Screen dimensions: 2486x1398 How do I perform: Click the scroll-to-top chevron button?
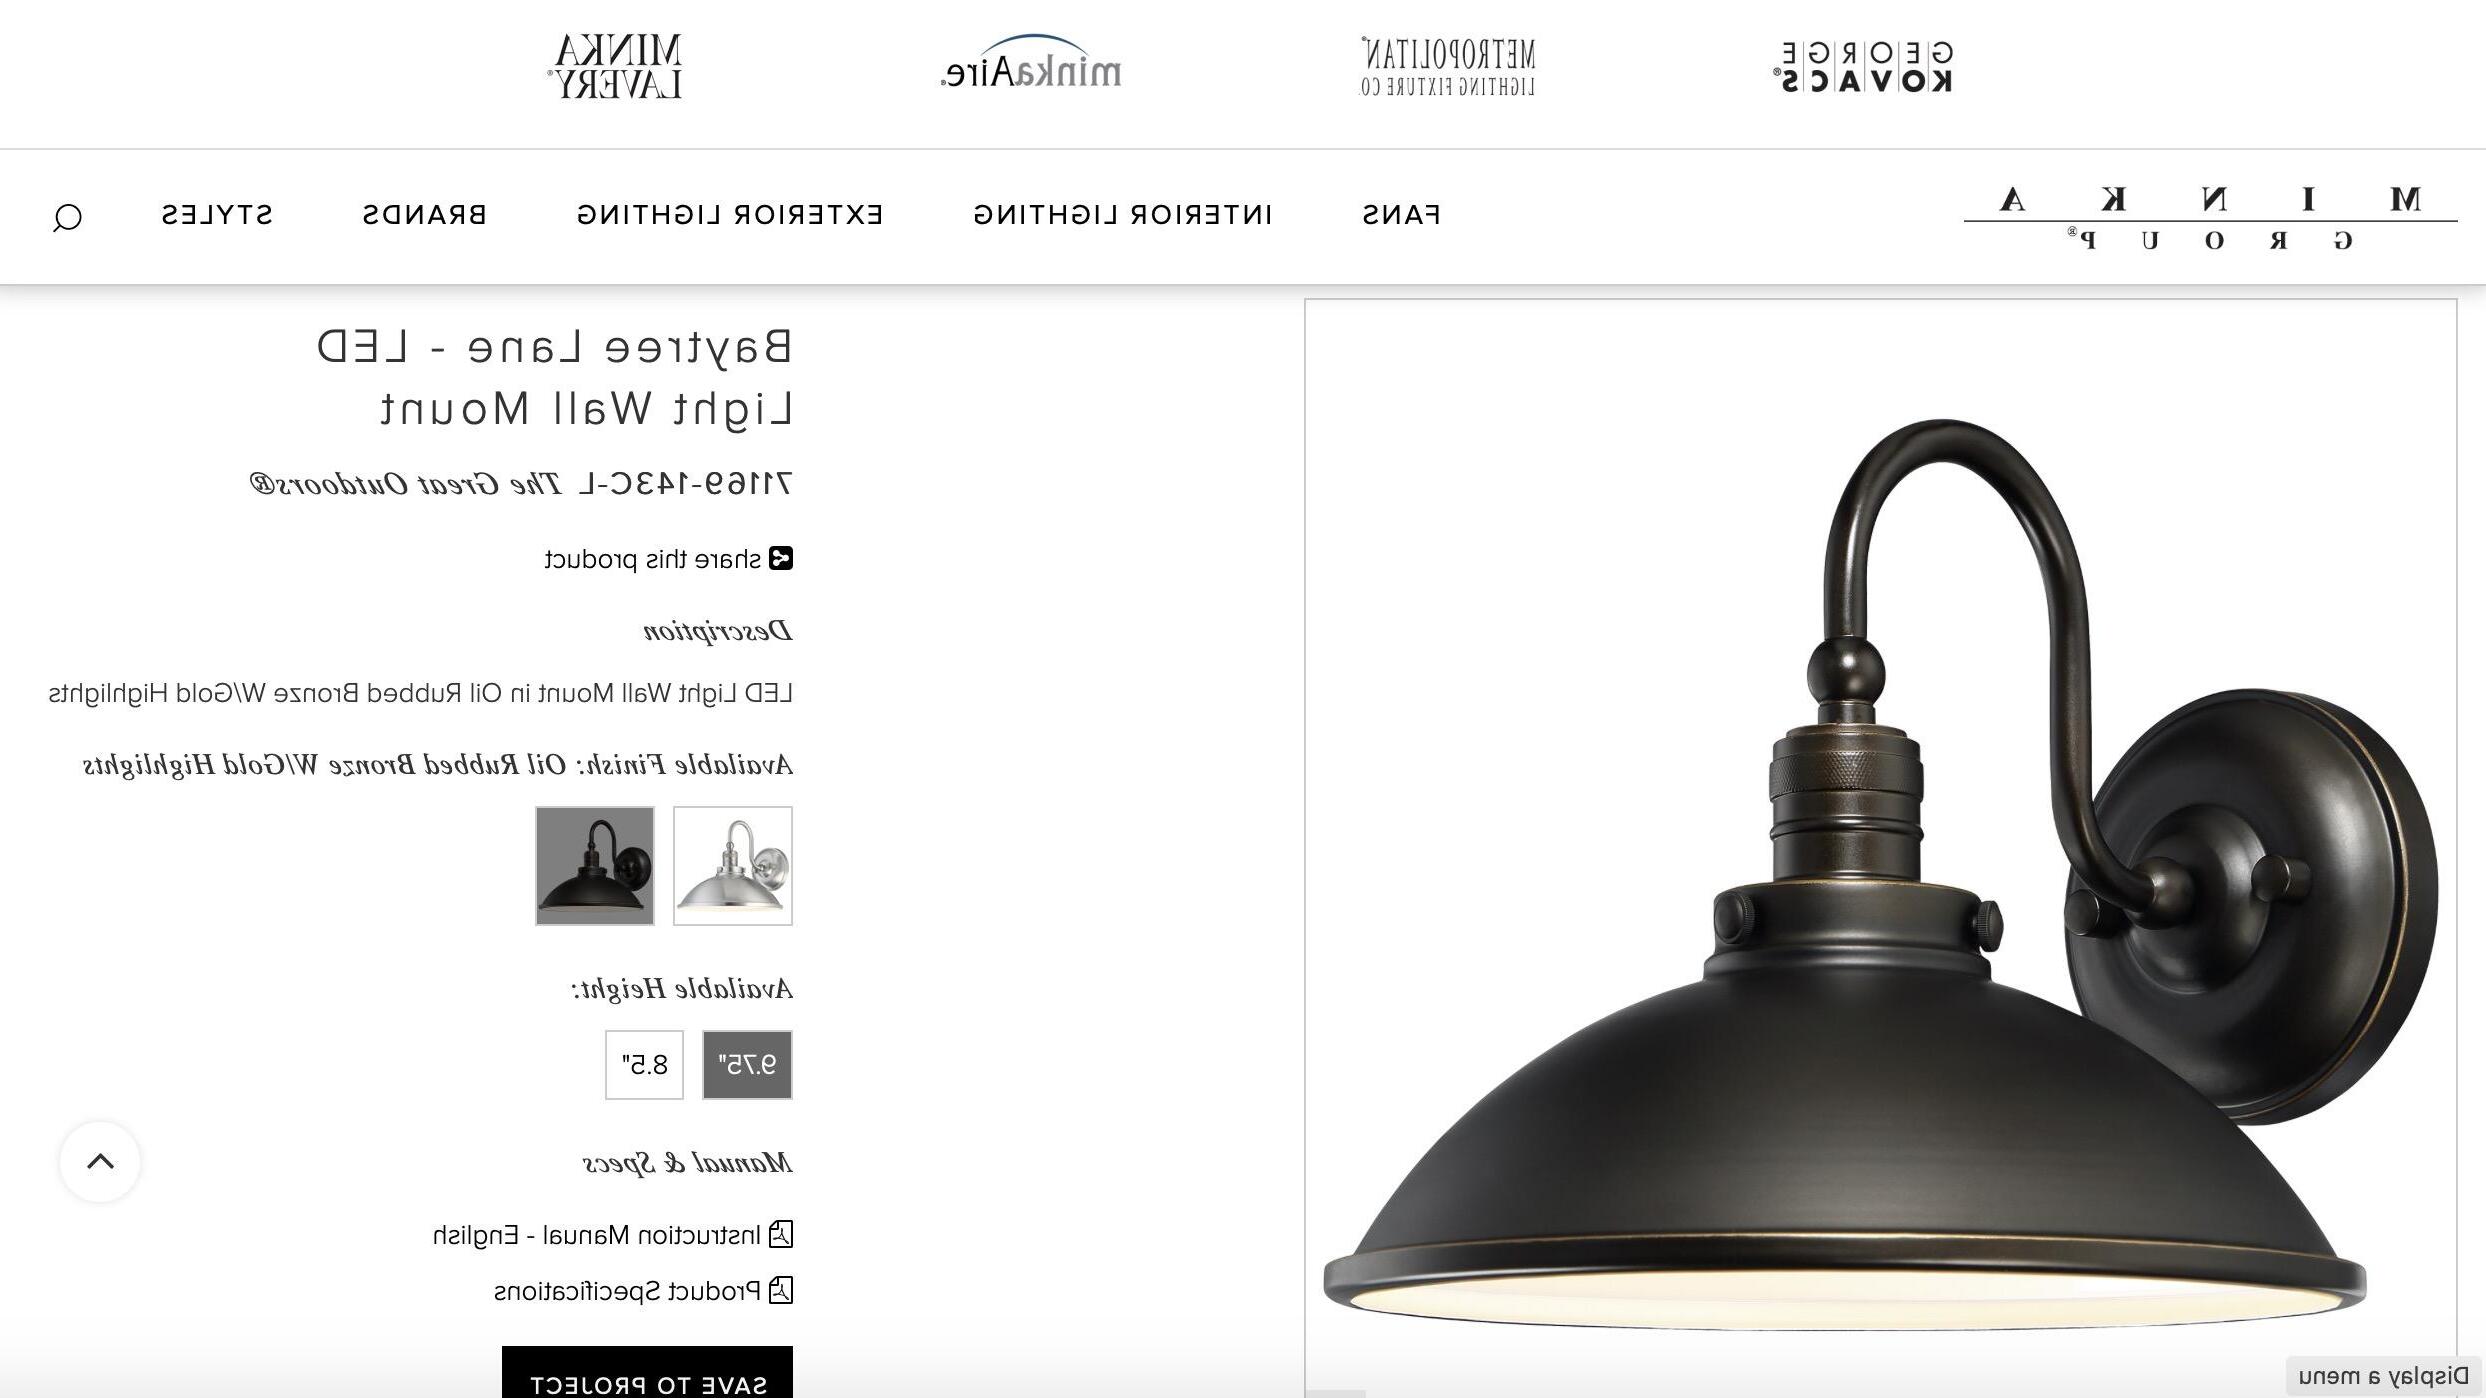tap(100, 1161)
